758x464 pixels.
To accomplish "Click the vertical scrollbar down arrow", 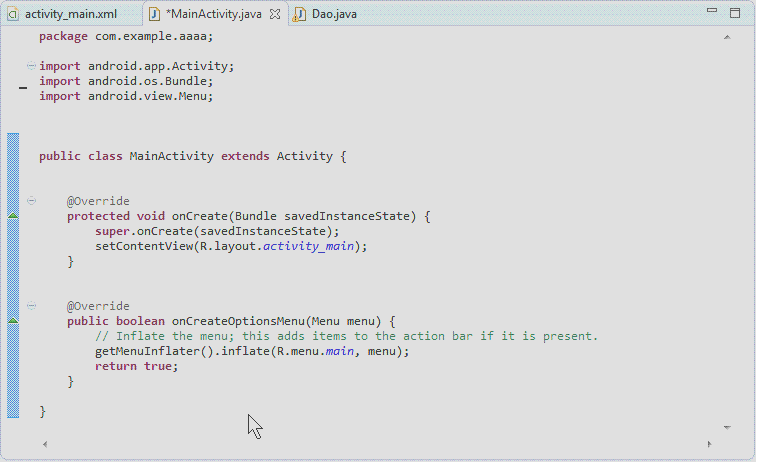I will 727,427.
